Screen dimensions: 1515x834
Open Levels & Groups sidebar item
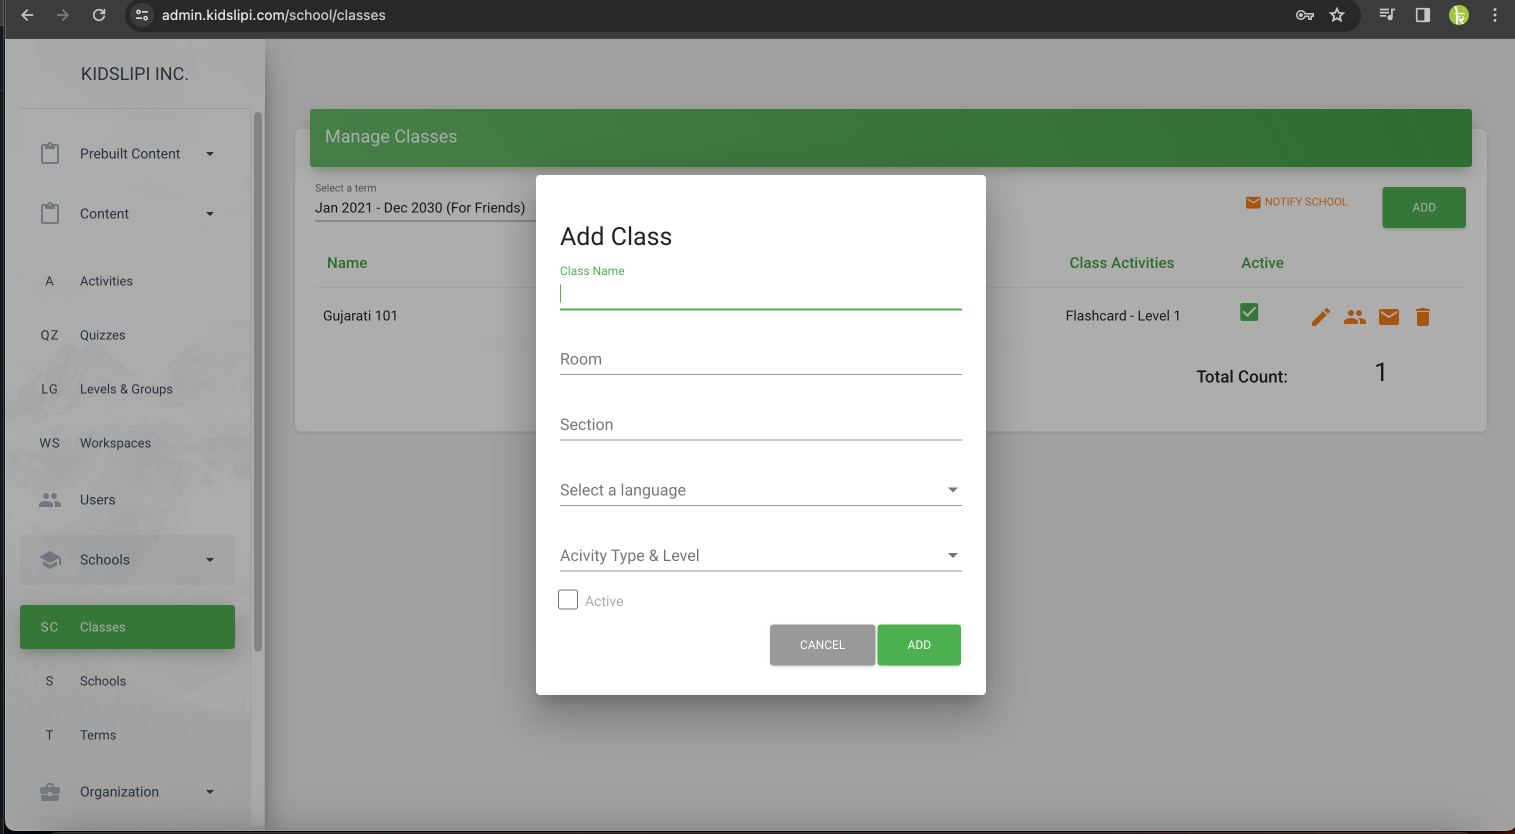click(126, 389)
